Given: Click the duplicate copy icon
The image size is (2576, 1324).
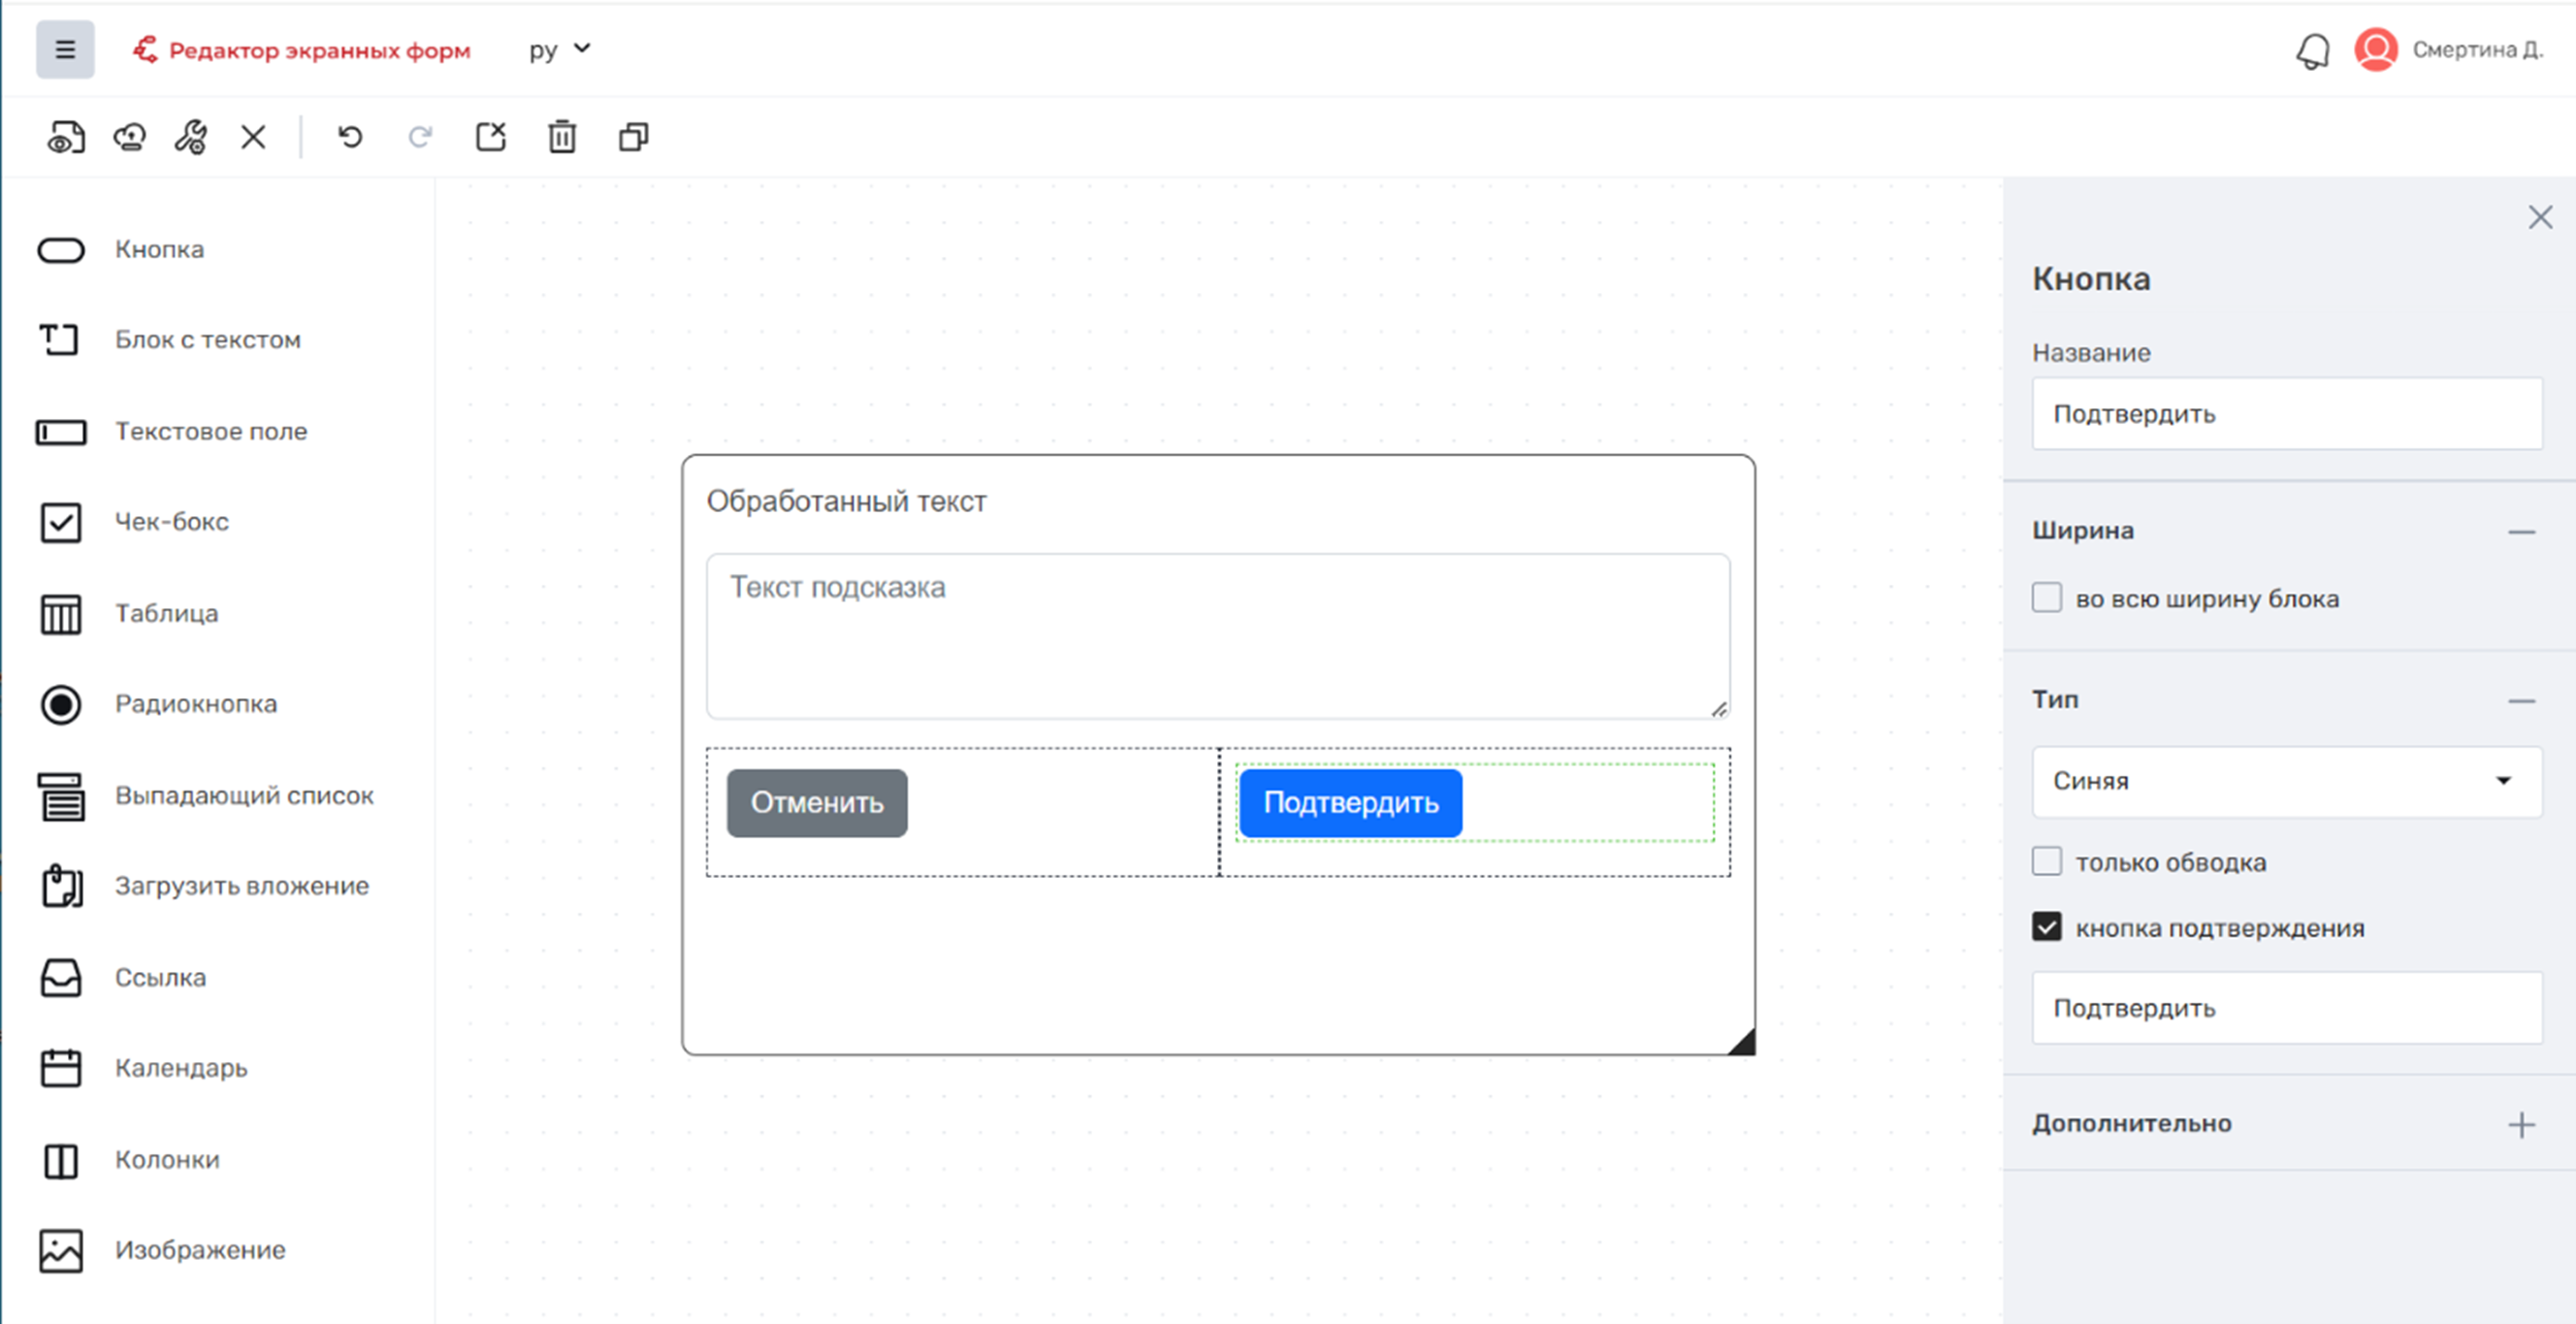Looking at the screenshot, I should pyautogui.click(x=634, y=137).
